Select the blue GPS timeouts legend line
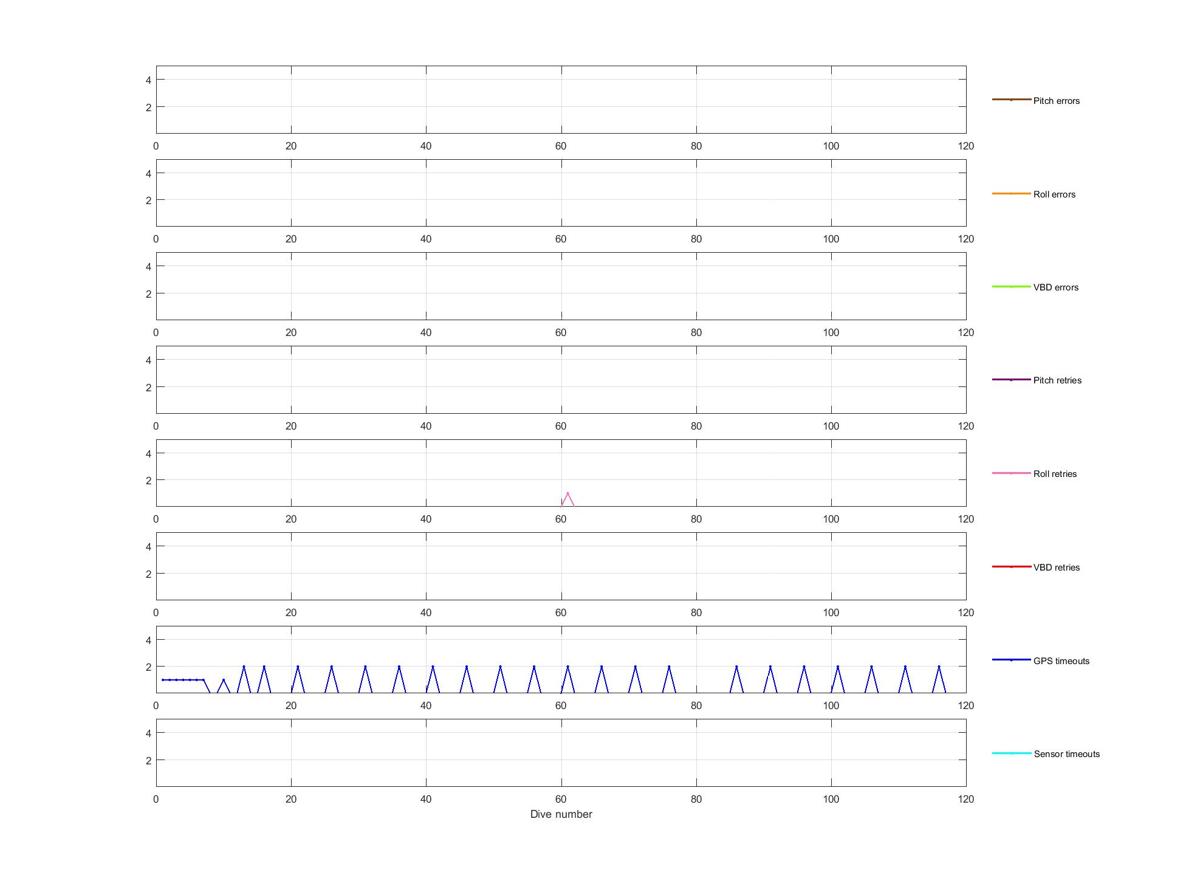1200x885 pixels. (x=1011, y=660)
